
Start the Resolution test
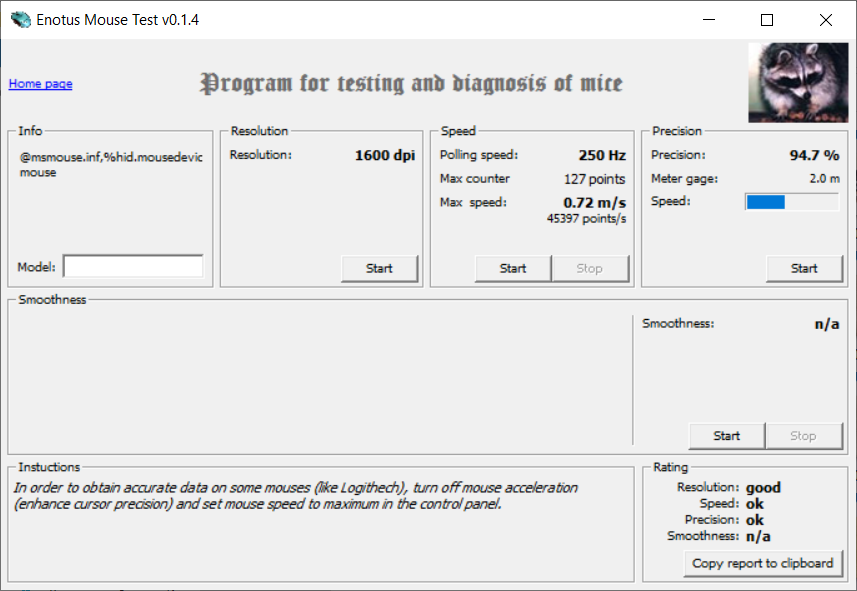379,268
